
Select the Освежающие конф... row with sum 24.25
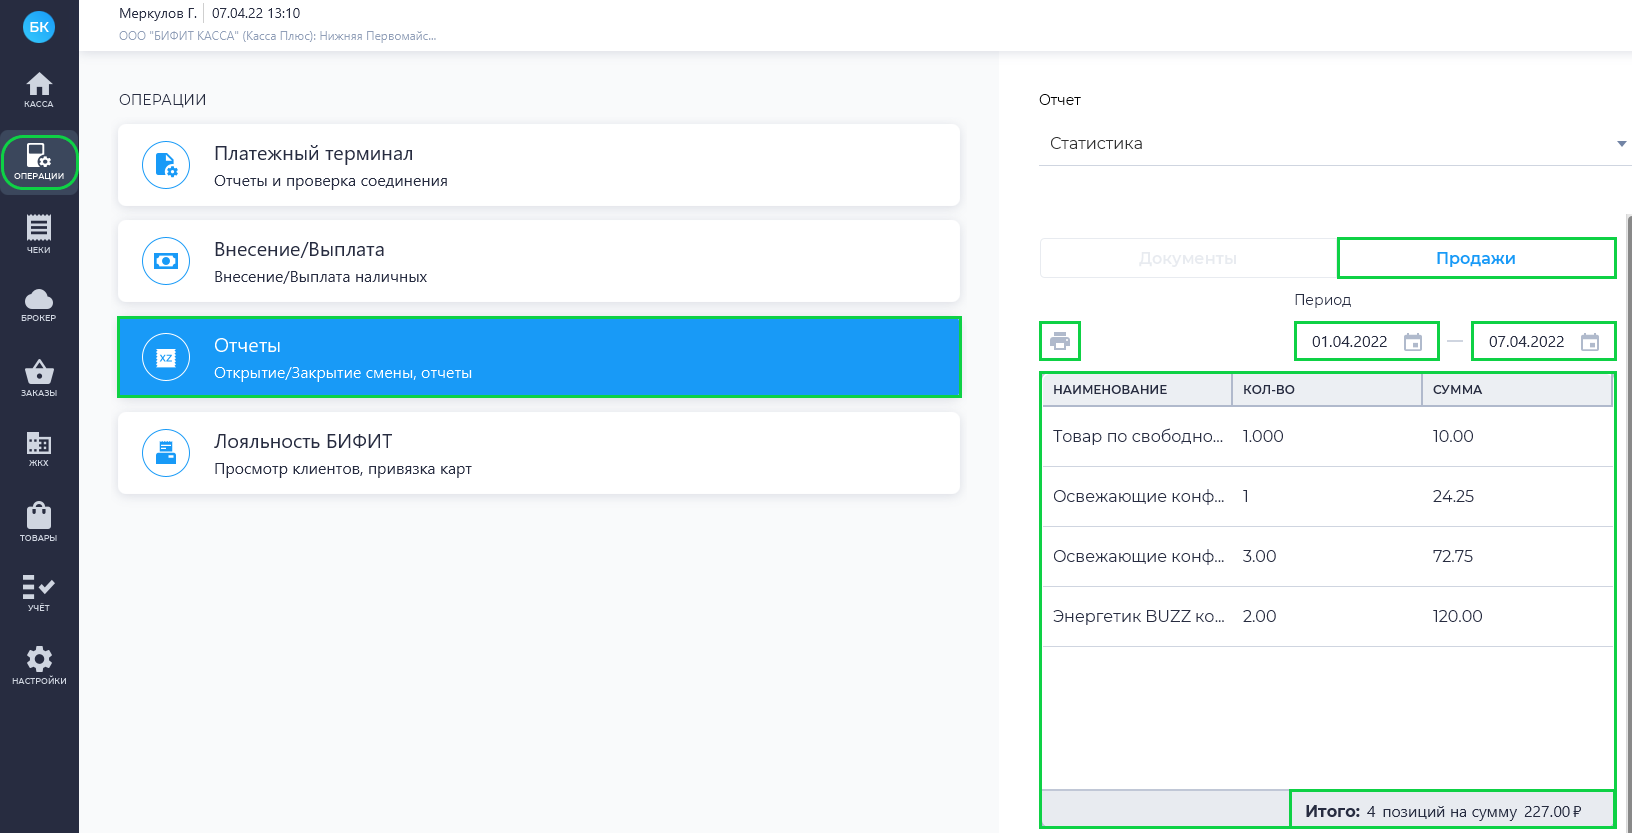point(1328,497)
